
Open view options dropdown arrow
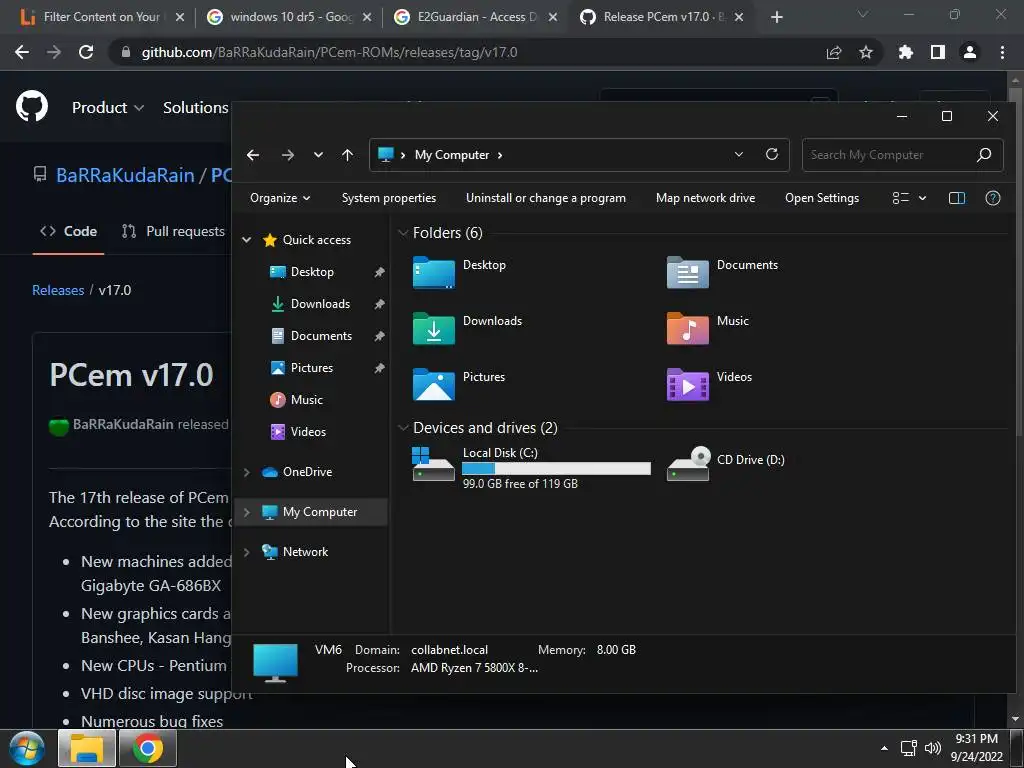tap(922, 198)
